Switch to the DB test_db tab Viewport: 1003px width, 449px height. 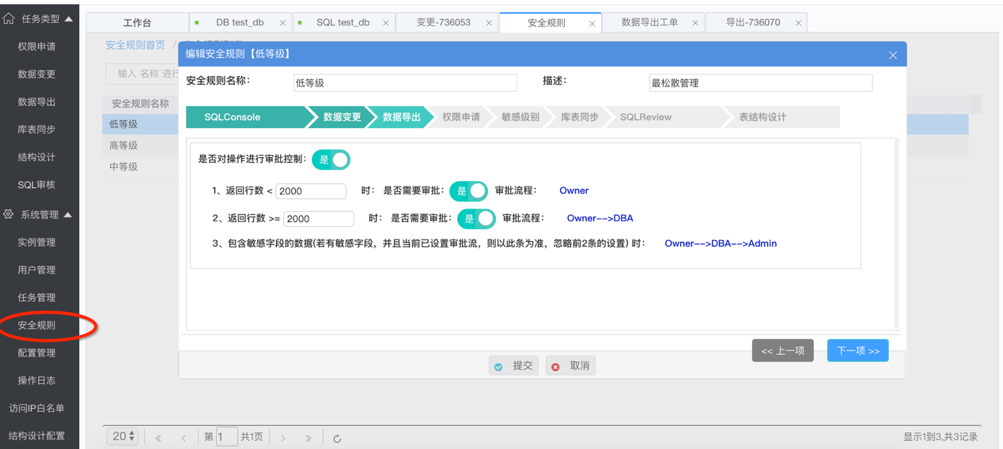click(240, 22)
